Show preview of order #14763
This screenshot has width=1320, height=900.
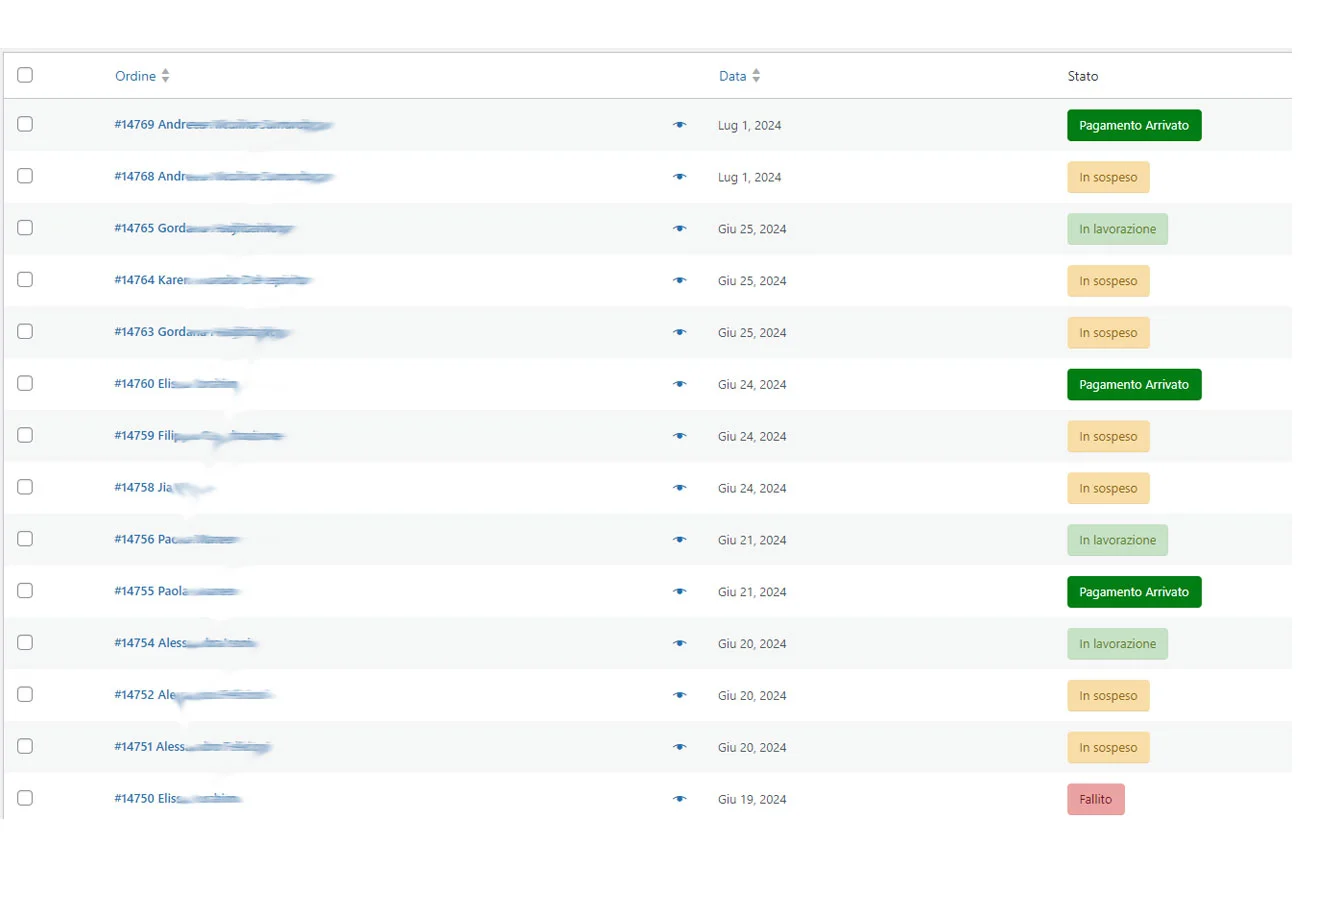click(x=680, y=332)
